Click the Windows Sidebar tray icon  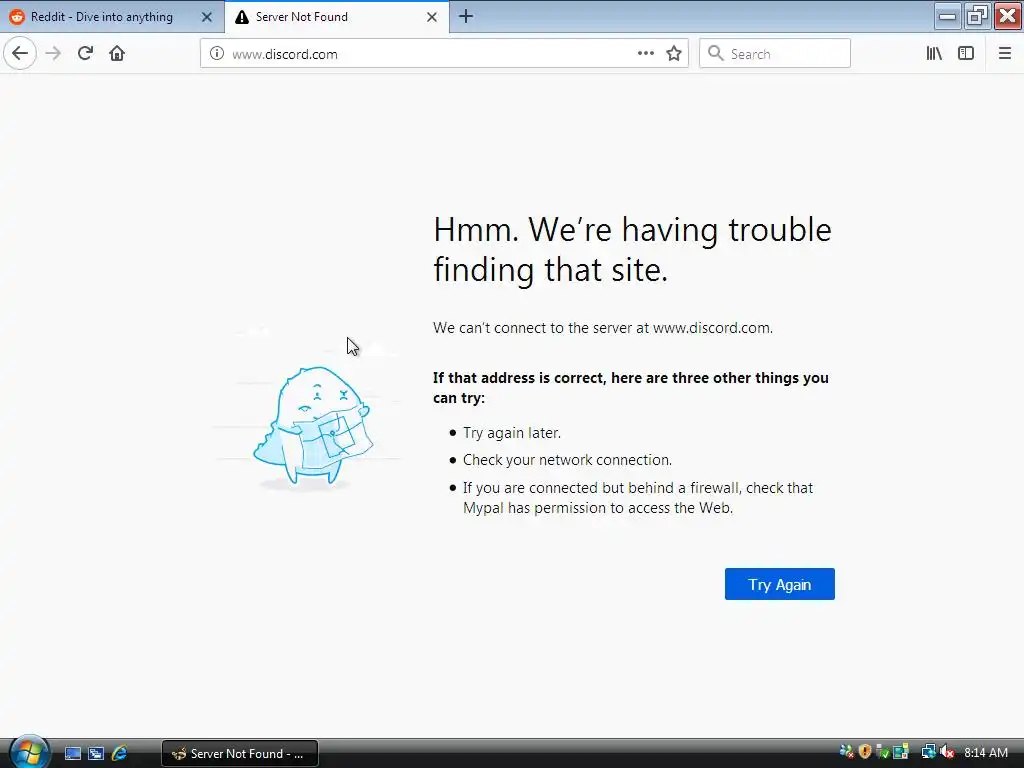pyautogui.click(x=901, y=752)
